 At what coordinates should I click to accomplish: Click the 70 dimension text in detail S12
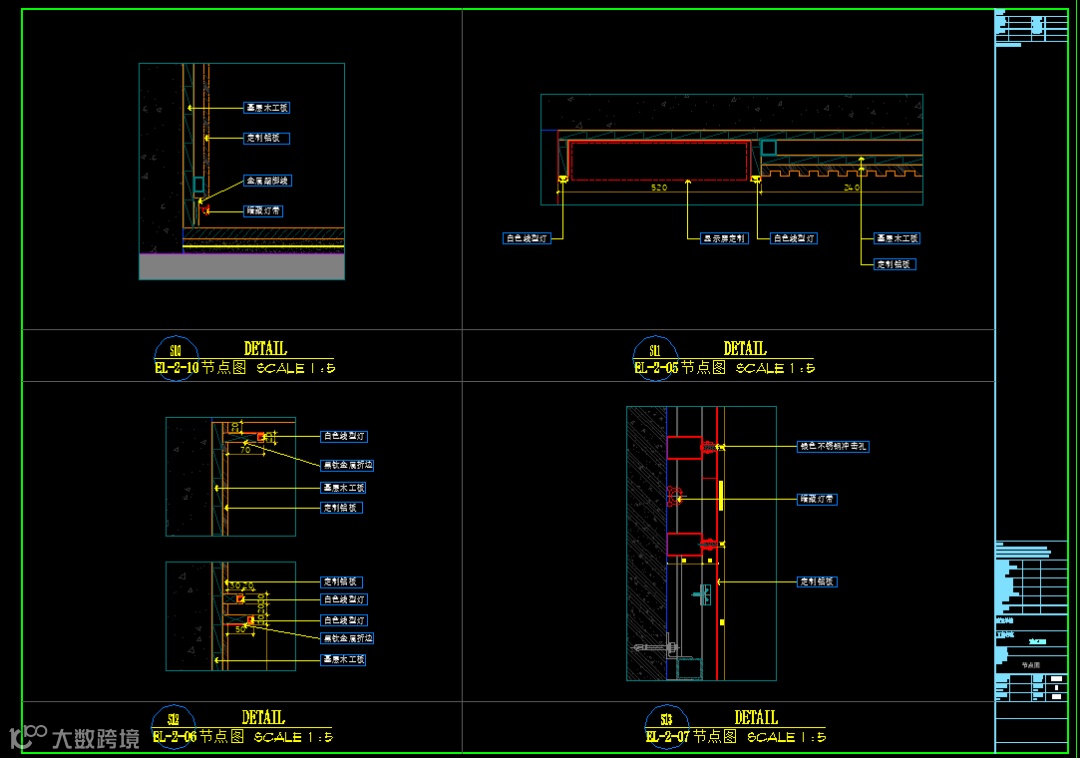245,450
